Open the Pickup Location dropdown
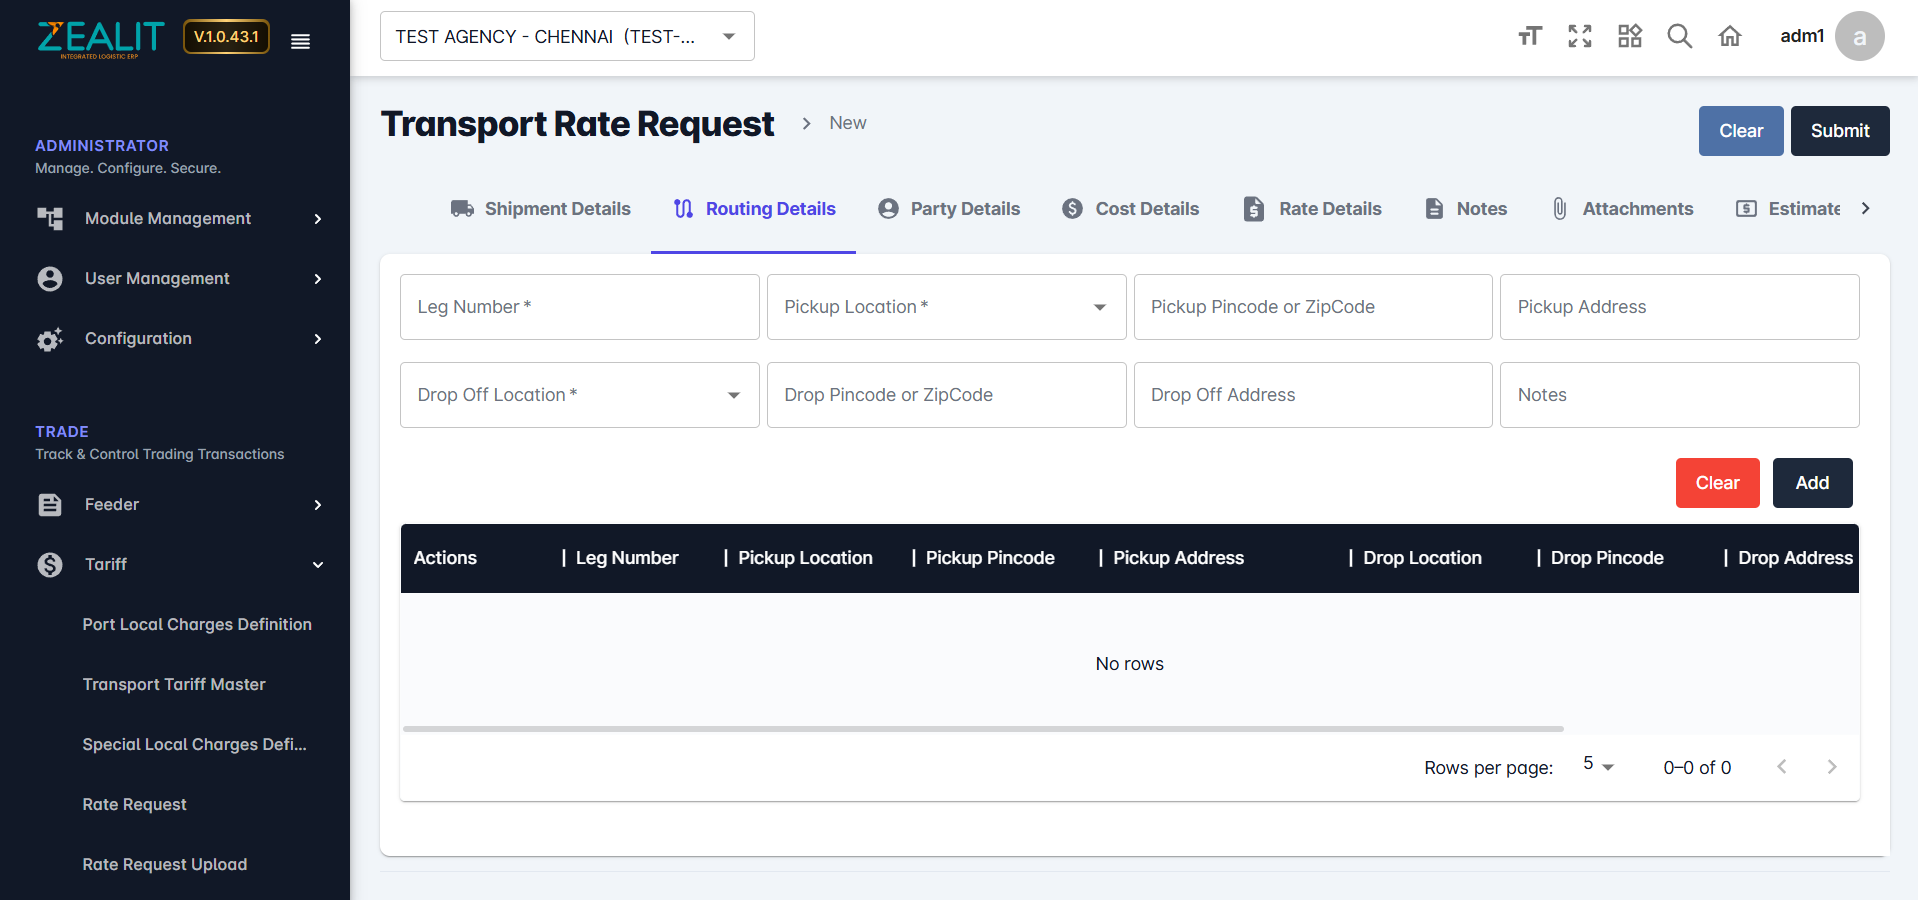This screenshot has width=1918, height=900. [945, 307]
